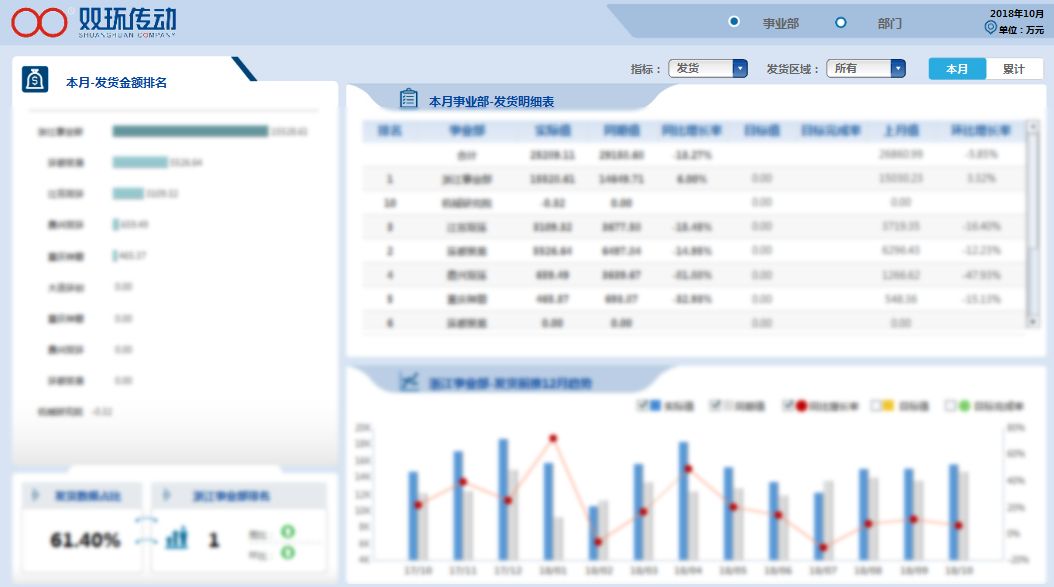
Task: Click the trend chart icon in bottom panel header
Action: pos(409,381)
